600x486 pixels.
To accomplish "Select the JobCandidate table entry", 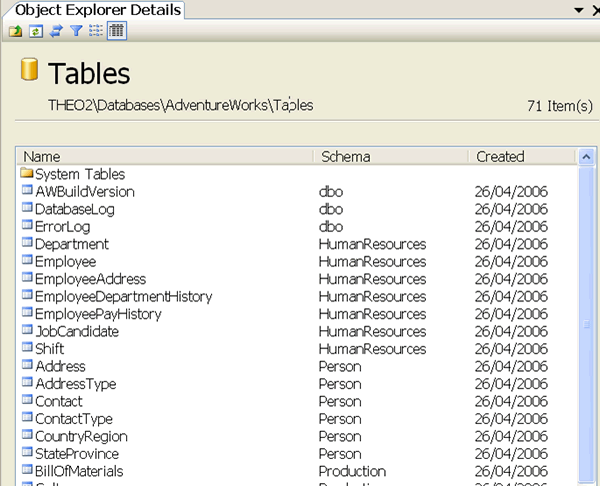I will click(77, 331).
